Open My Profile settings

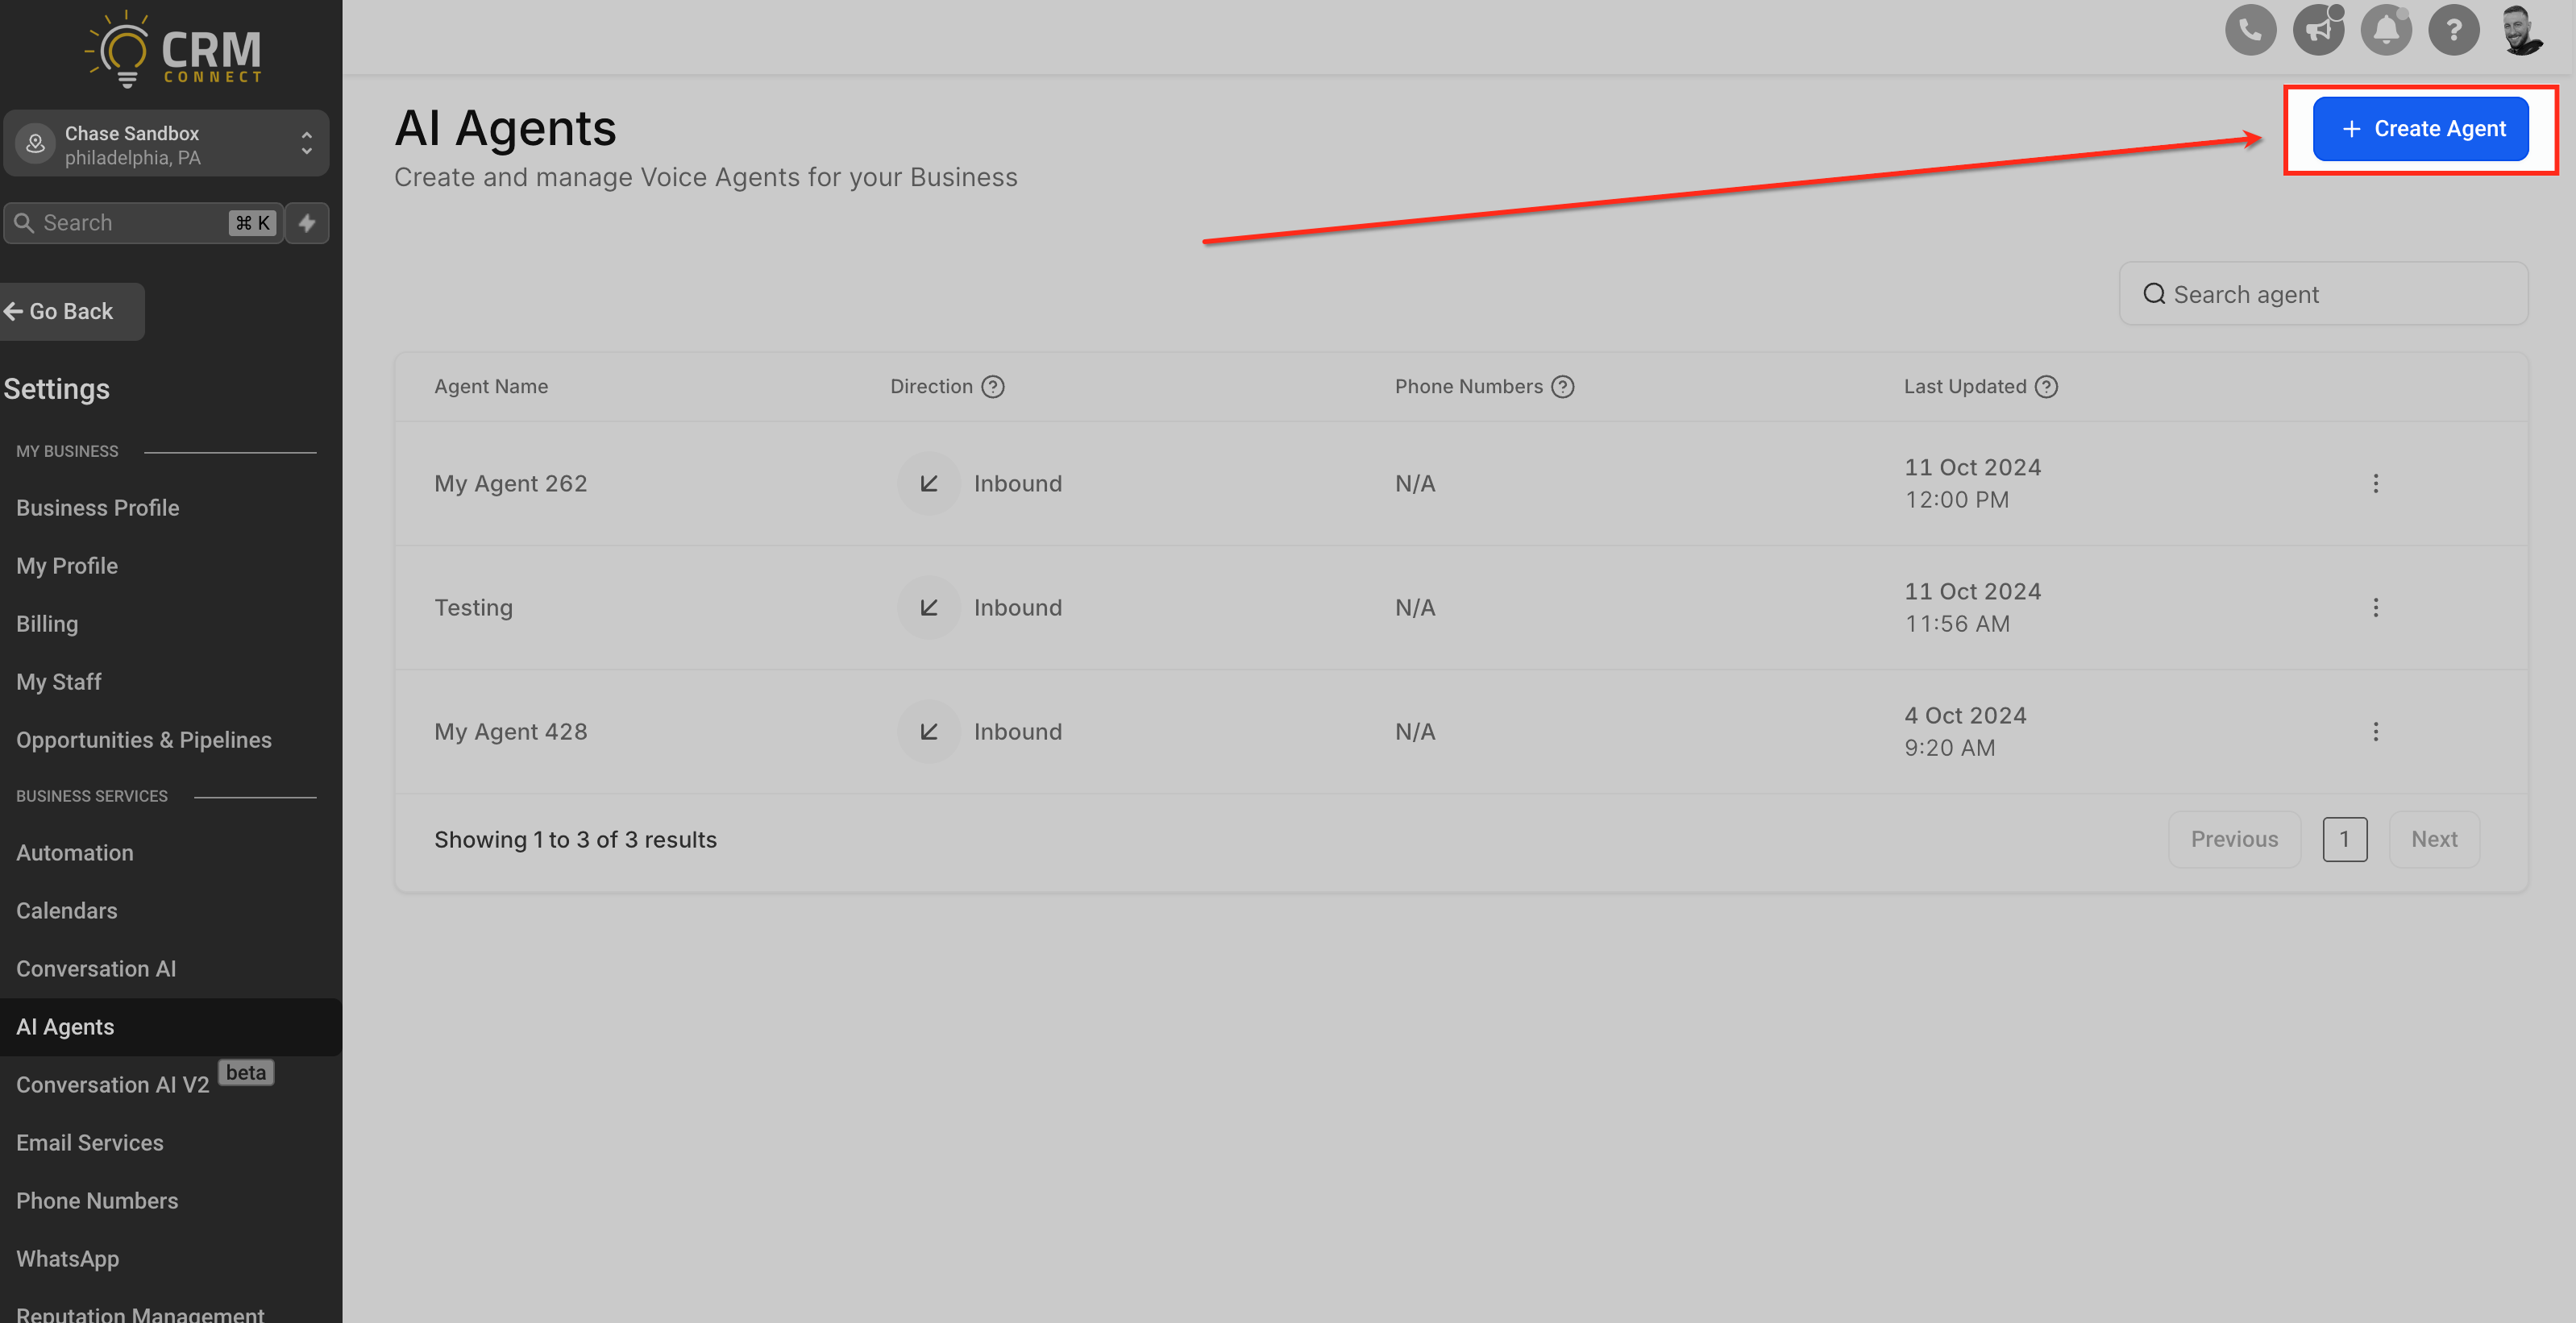tap(67, 566)
